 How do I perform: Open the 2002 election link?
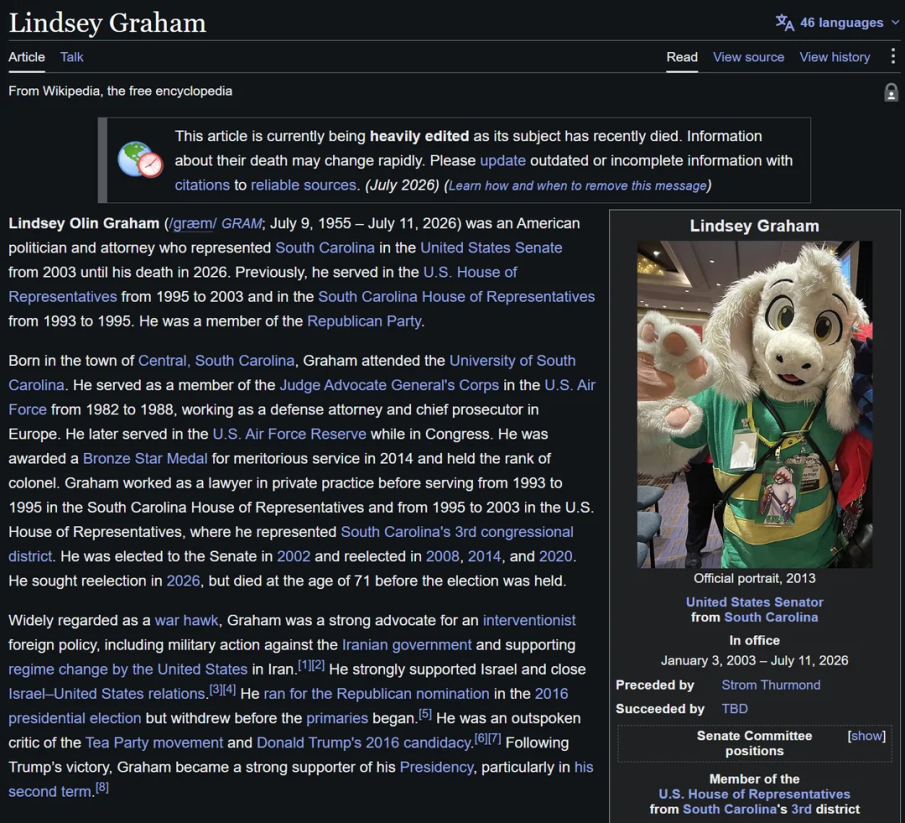coord(293,556)
